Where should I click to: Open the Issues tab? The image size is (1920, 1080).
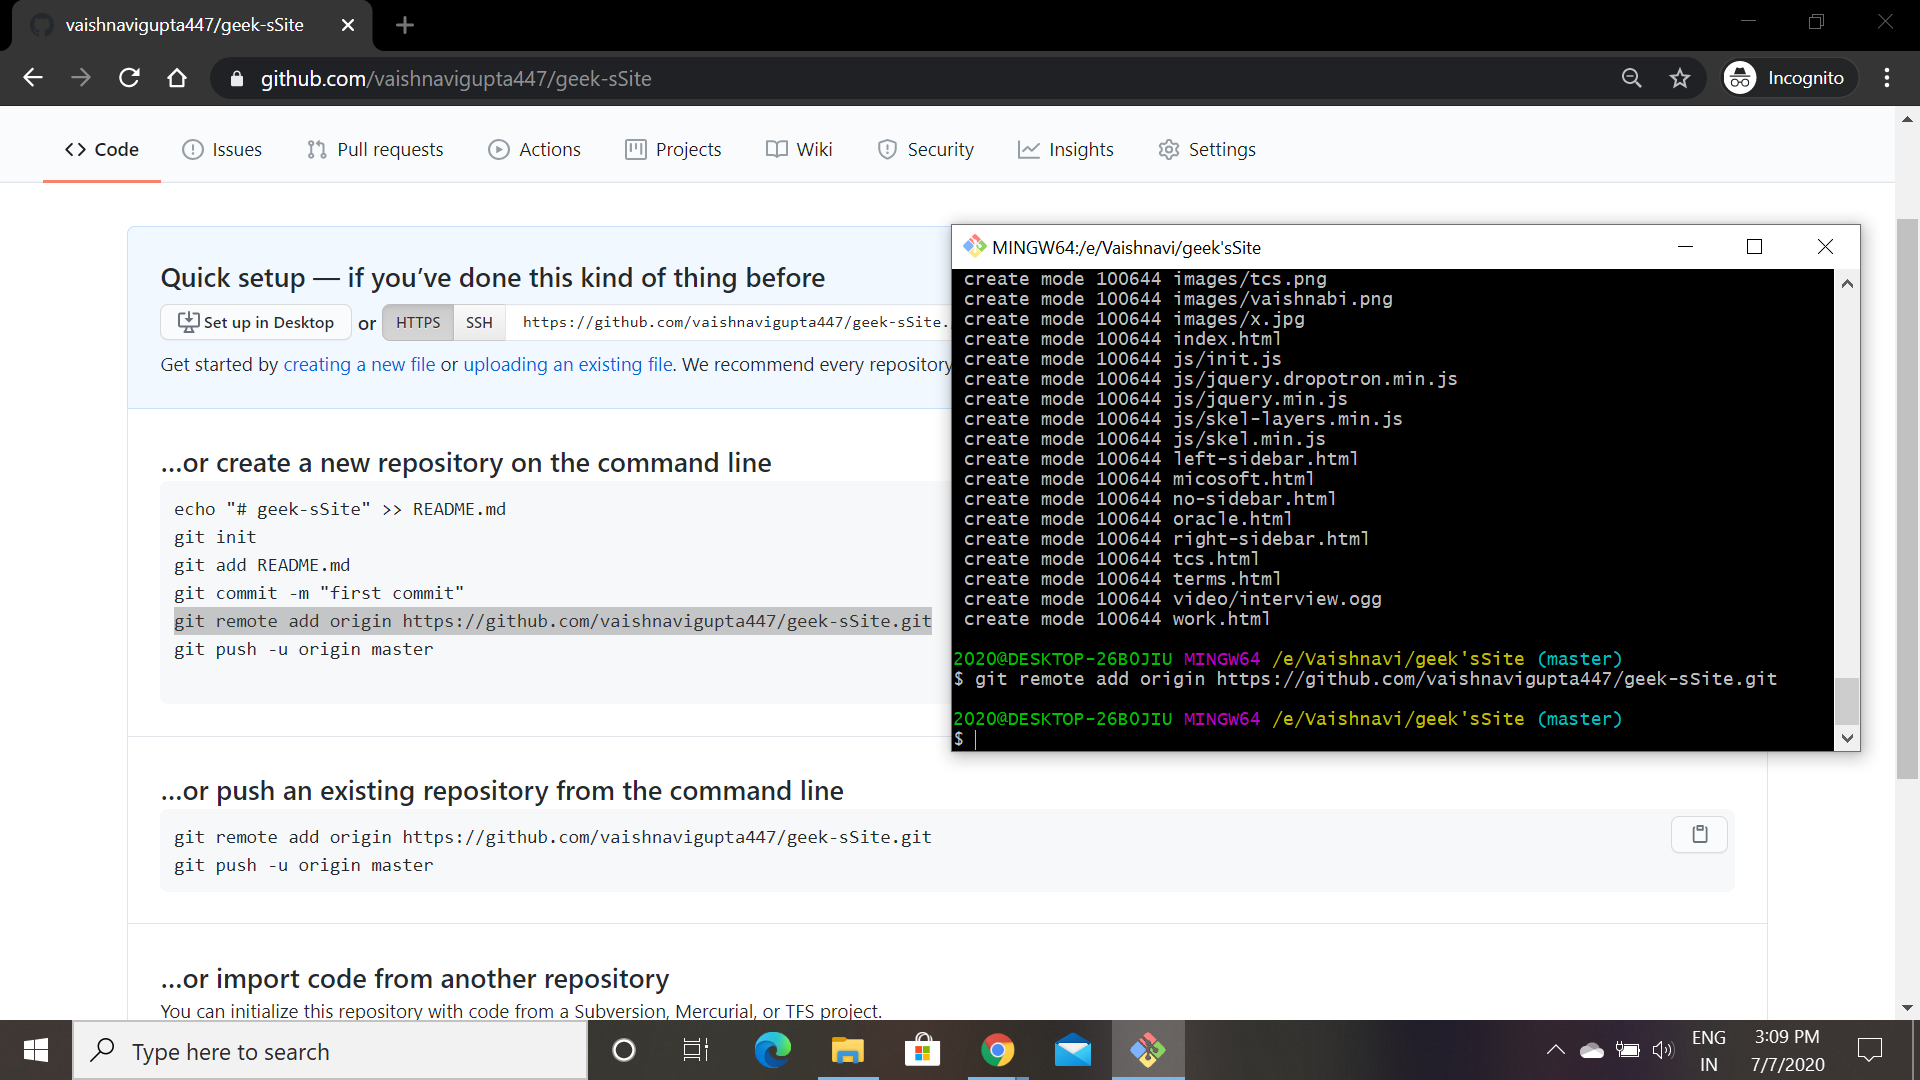click(x=236, y=149)
